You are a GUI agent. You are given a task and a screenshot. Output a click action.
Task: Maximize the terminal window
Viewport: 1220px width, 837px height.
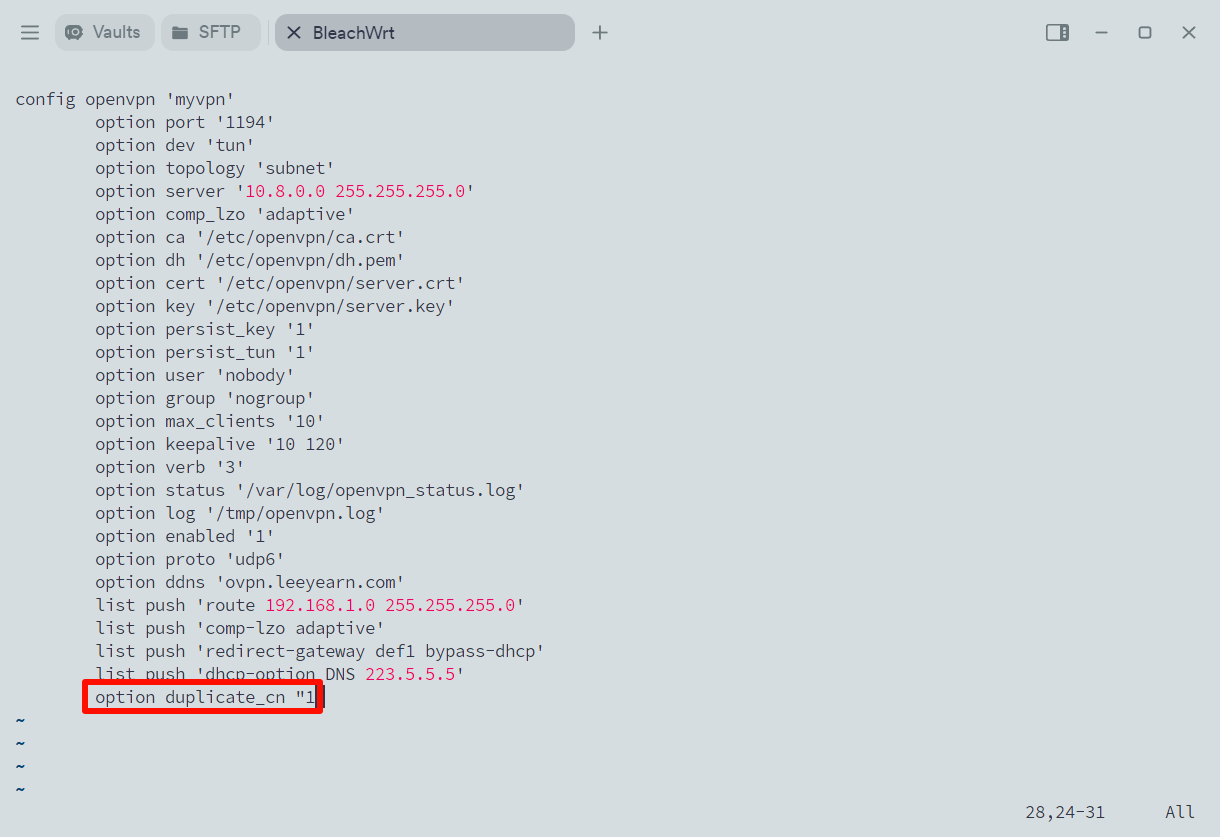1145,33
